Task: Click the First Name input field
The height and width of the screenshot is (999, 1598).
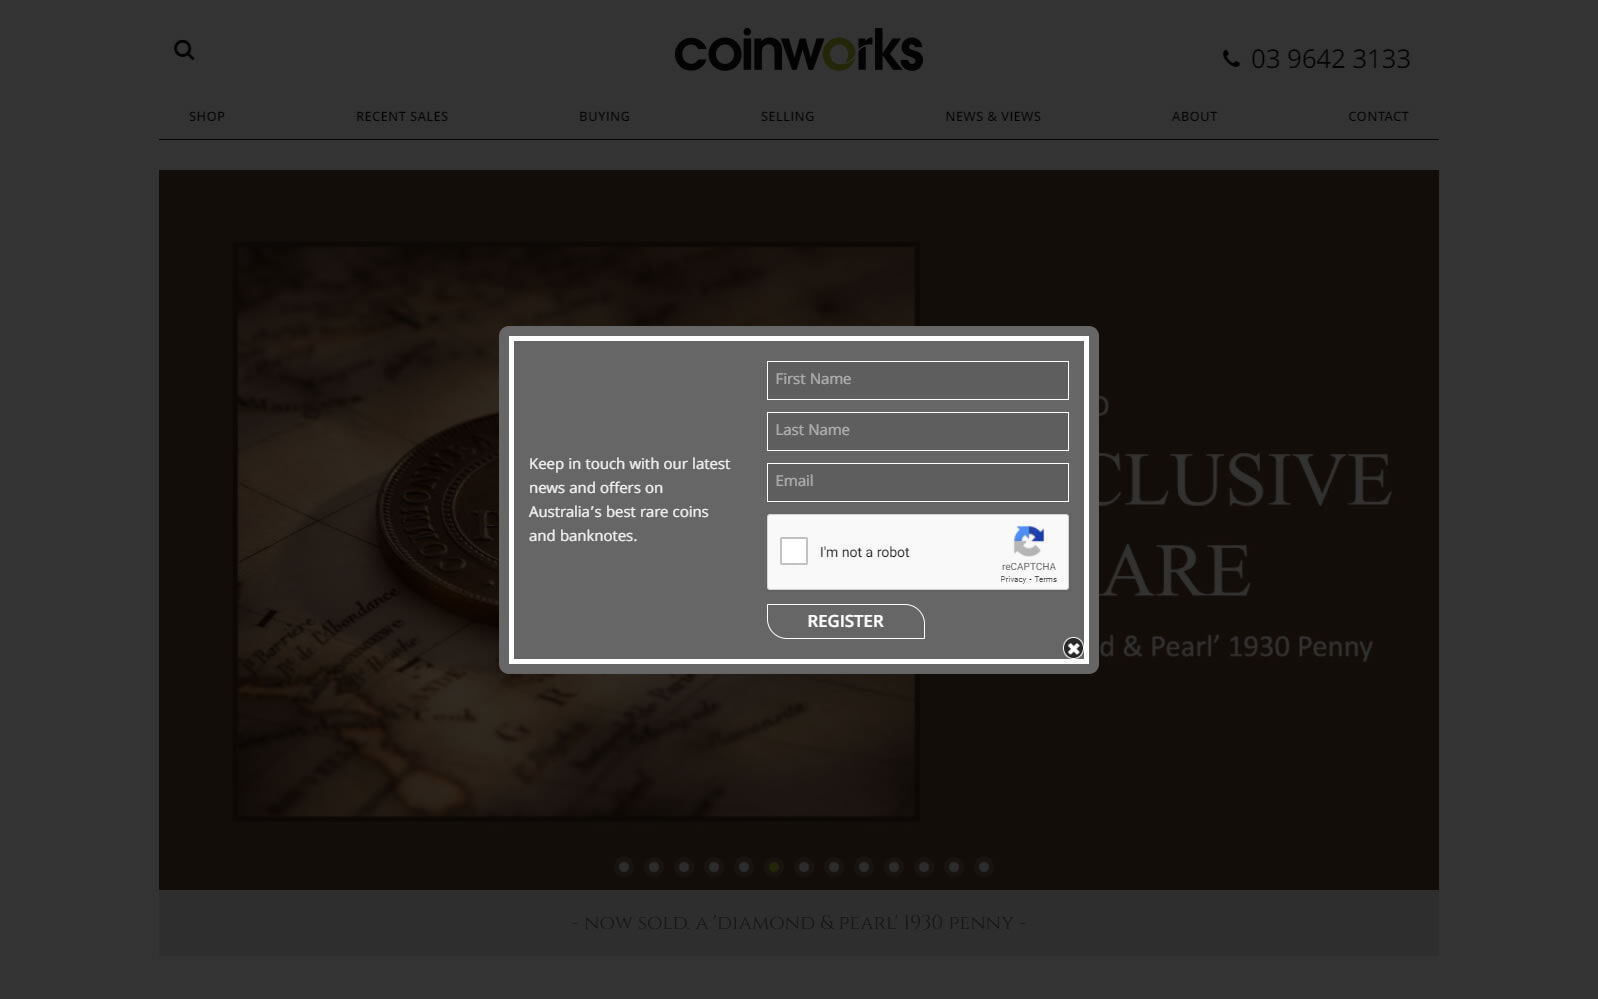Action: (918, 380)
